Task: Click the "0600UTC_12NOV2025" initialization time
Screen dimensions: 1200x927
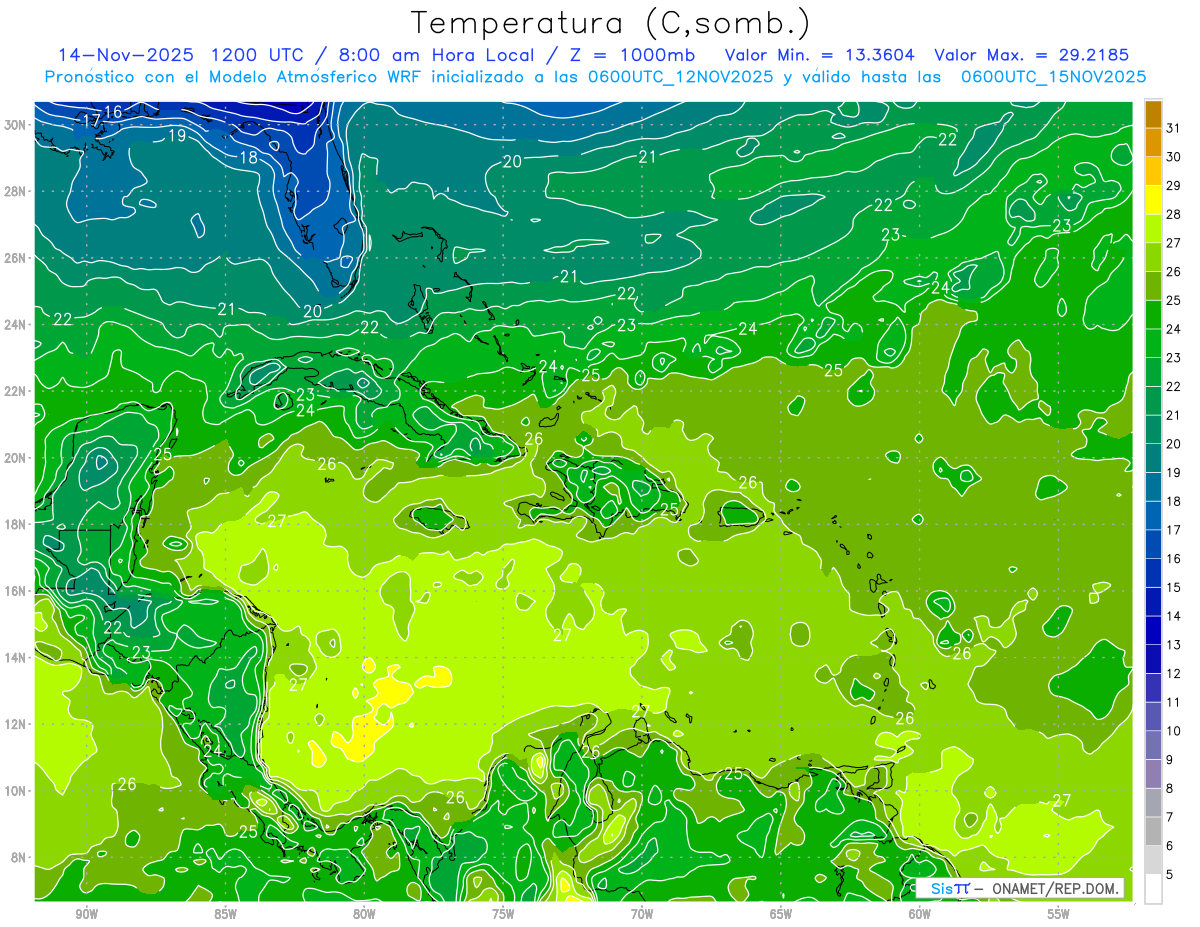Action: click(681, 77)
